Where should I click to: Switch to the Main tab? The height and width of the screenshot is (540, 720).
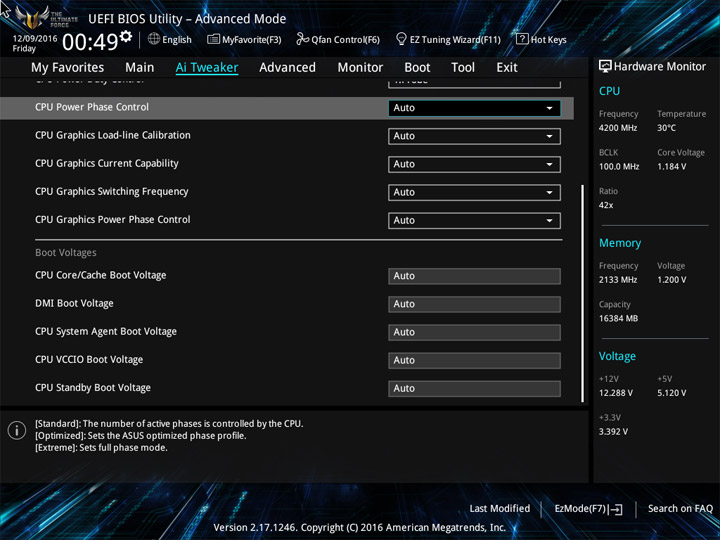[140, 68]
